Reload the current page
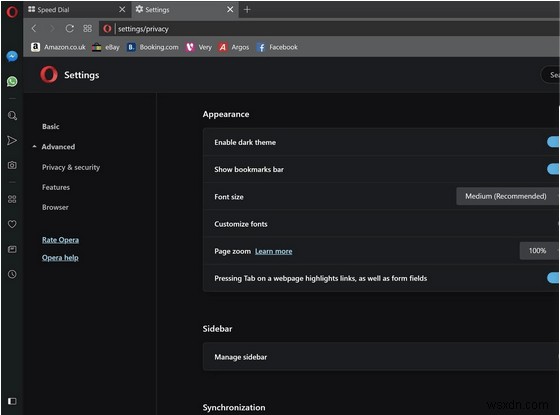Image resolution: width=560 pixels, height=415 pixels. point(69,29)
